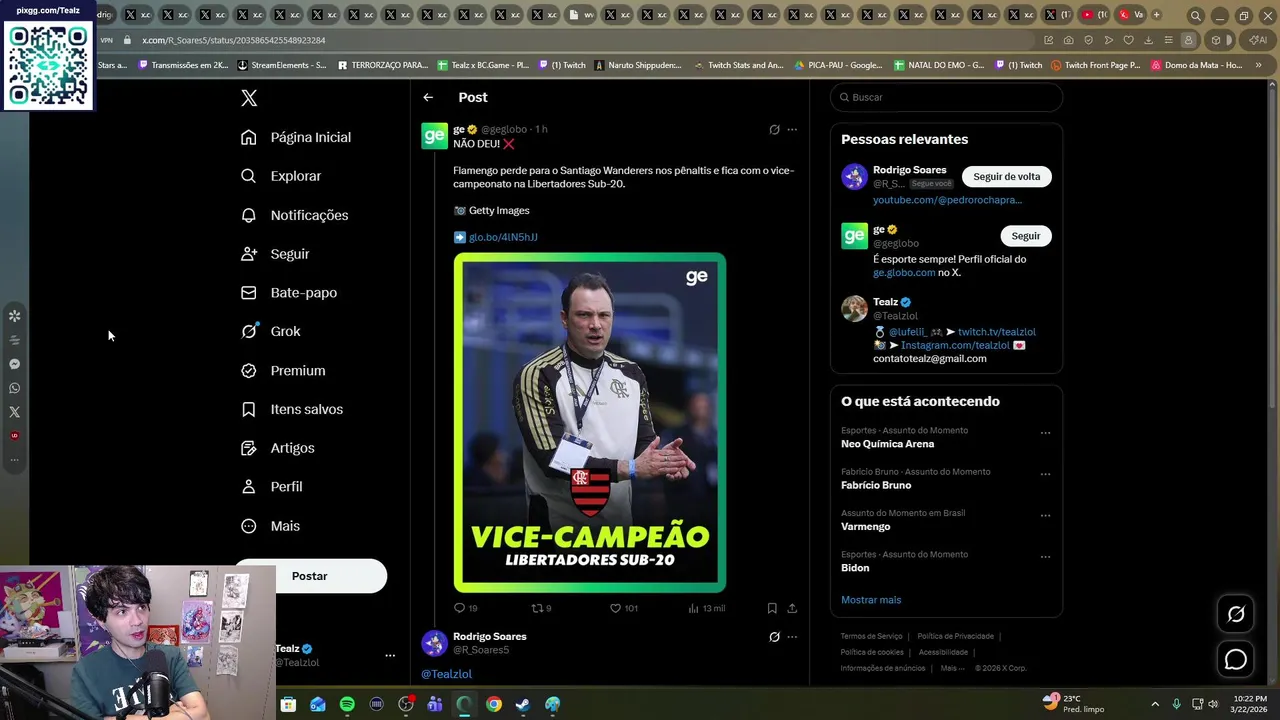Open Grok in the sidebar
This screenshot has height=720, width=1280.
point(270,331)
